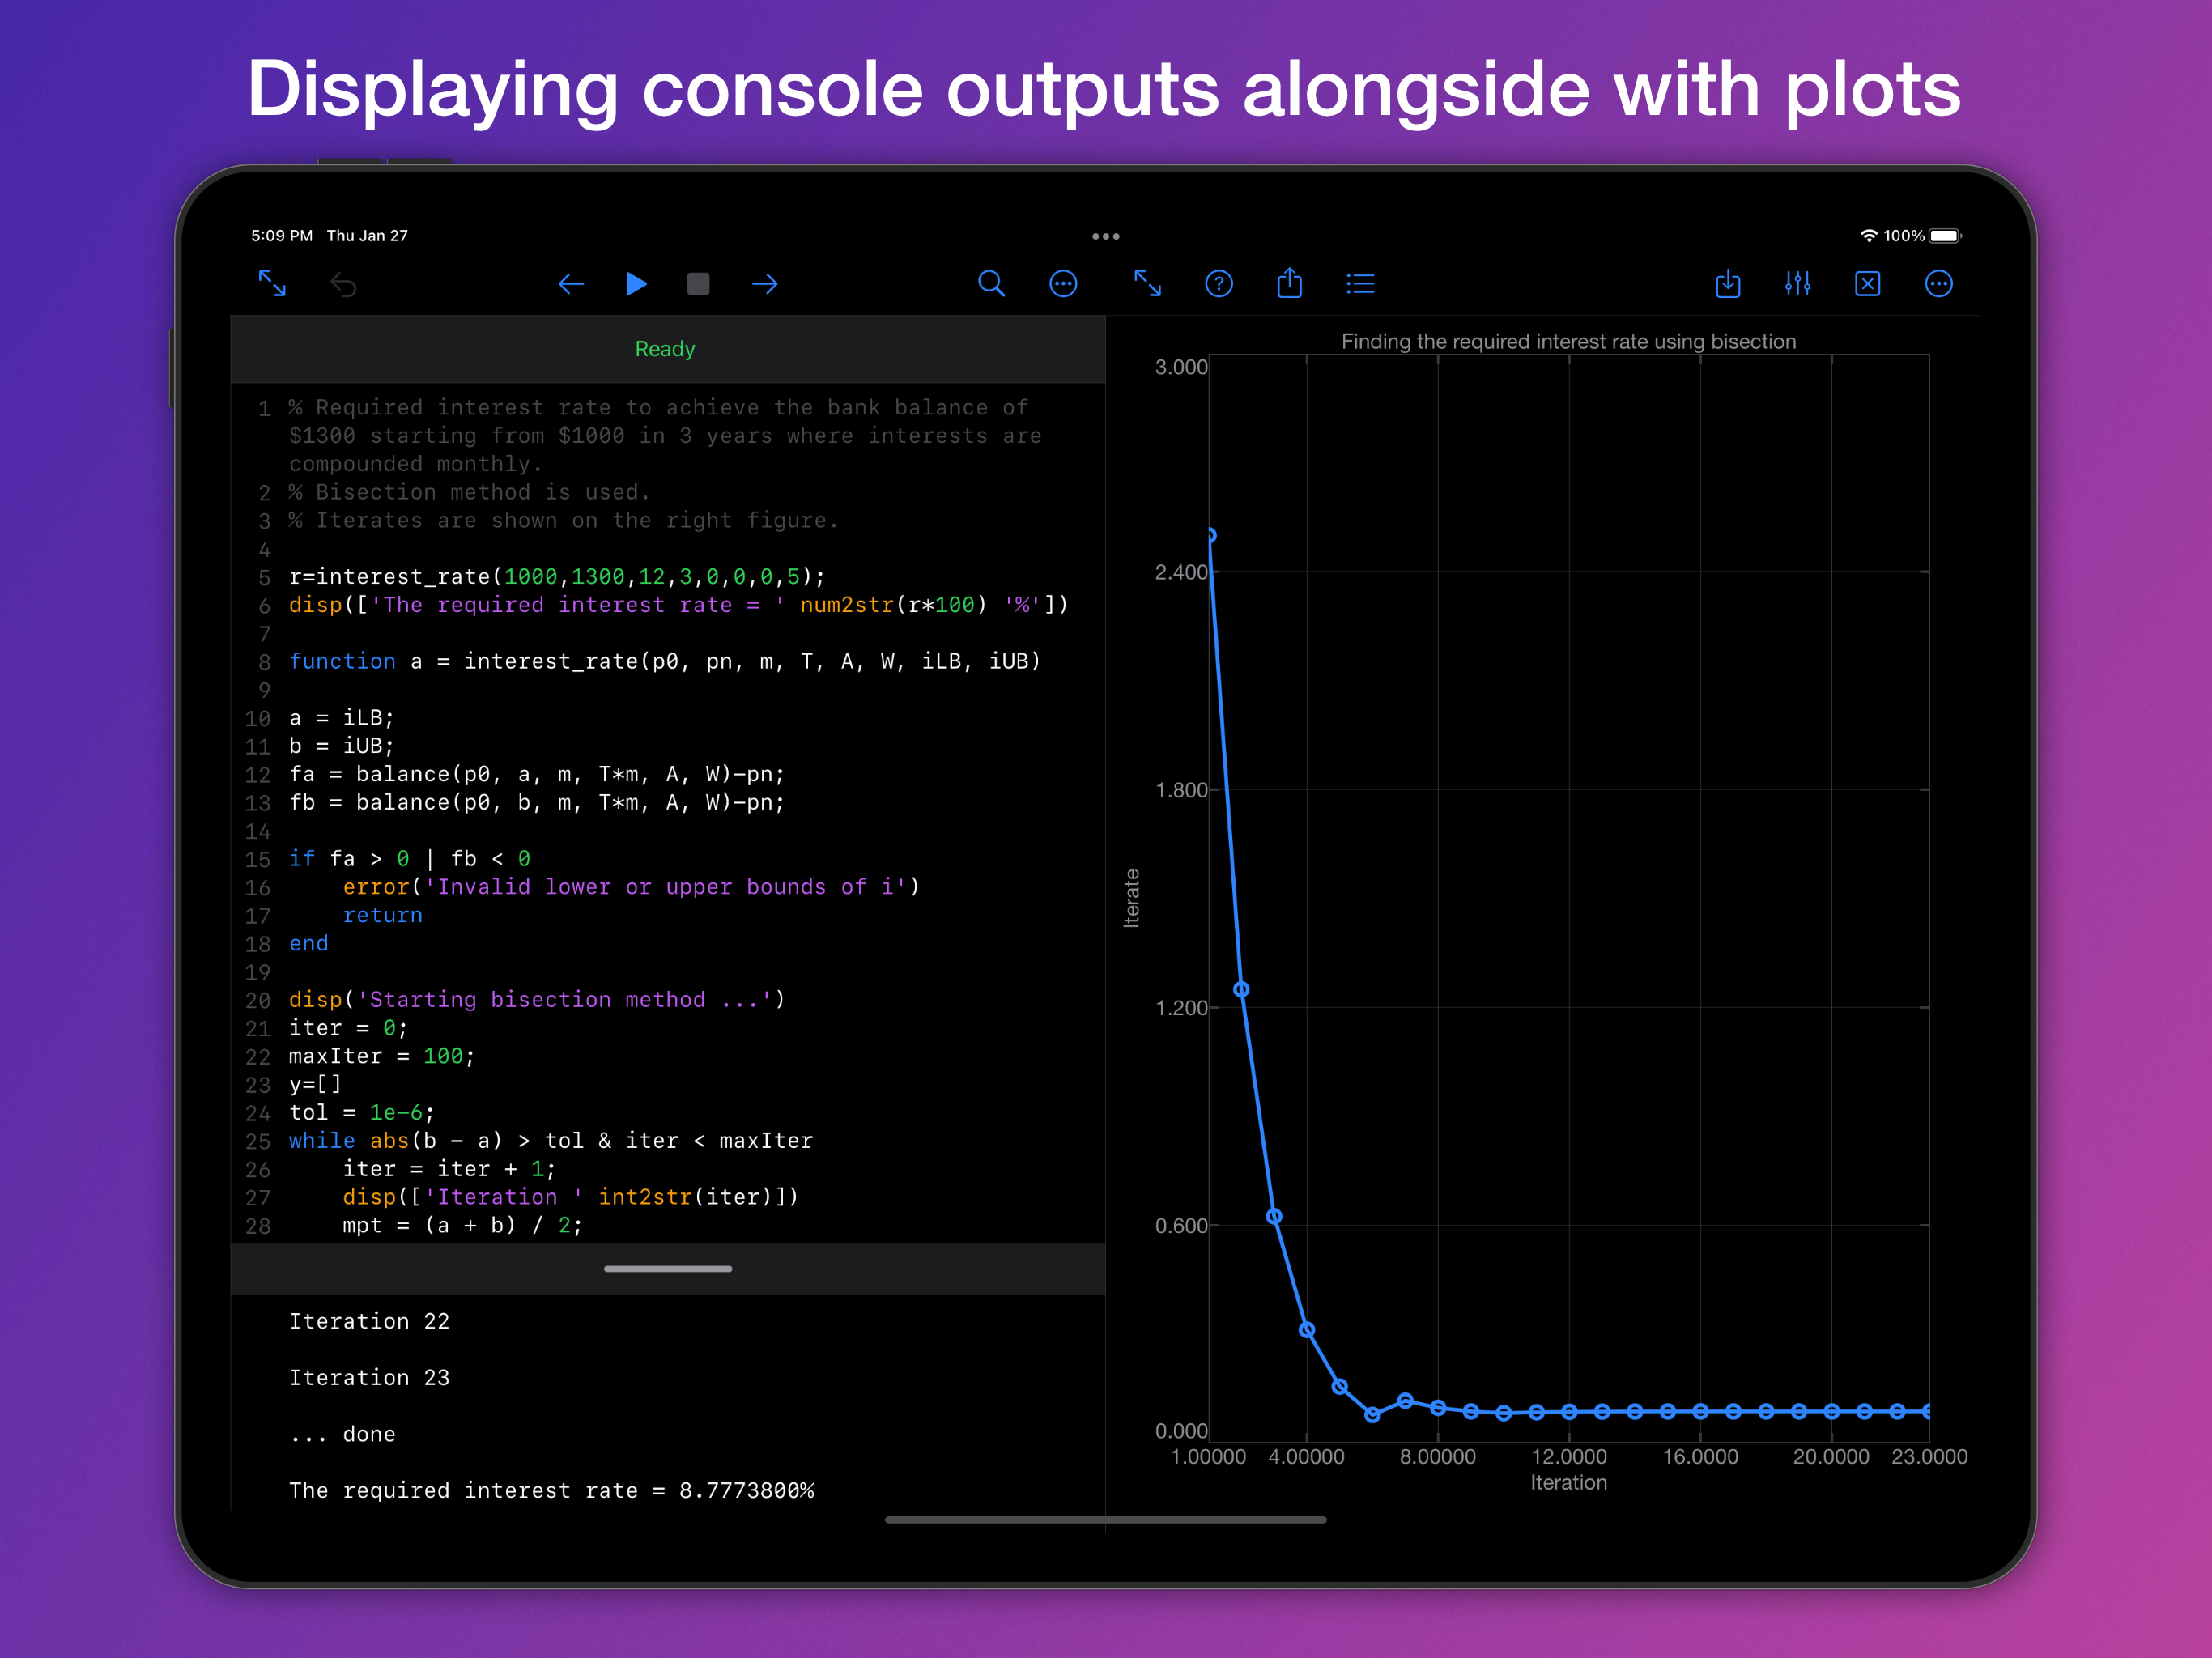Open the list outline icon
2212x1658 pixels.
[x=1360, y=284]
